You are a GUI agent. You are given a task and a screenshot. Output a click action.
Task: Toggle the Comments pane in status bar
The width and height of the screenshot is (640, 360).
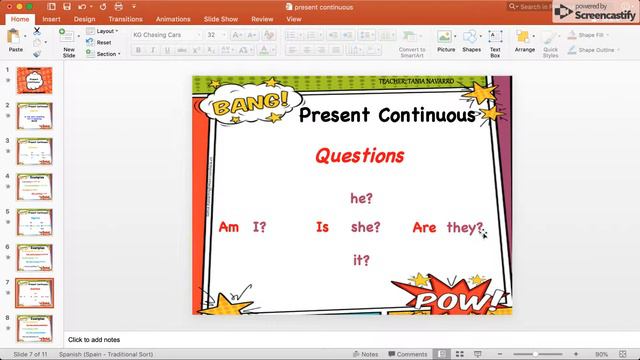(408, 354)
